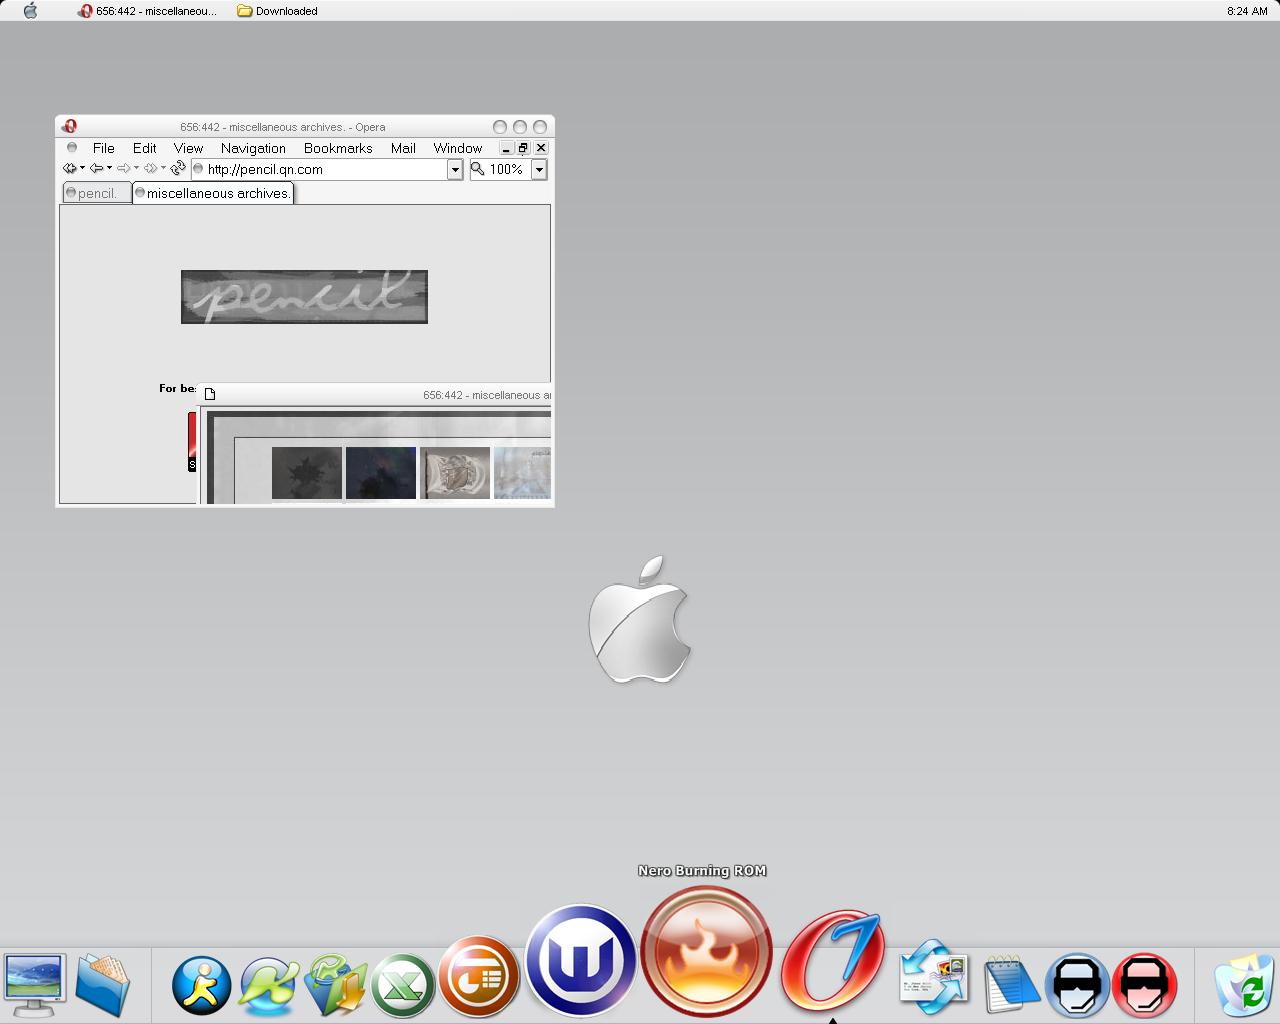The height and width of the screenshot is (1024, 1280).
Task: Click the grey circle icon left of File
Action: click(x=72, y=148)
